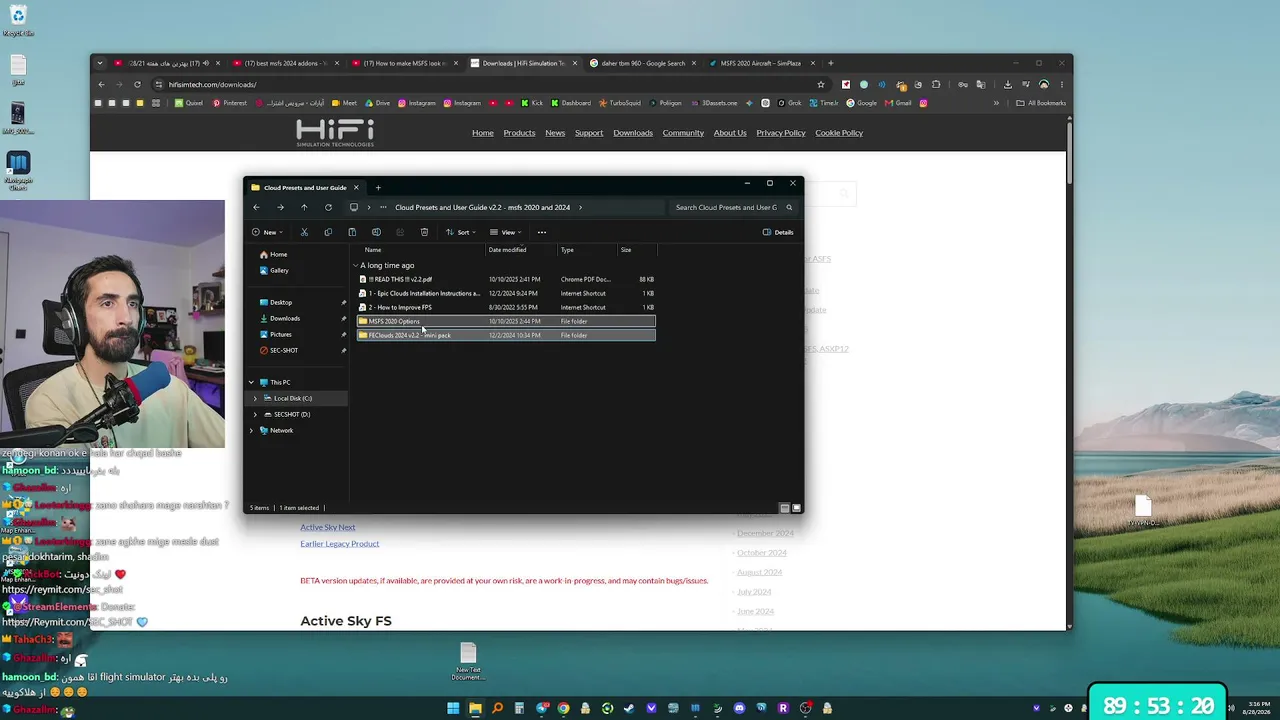
Task: Click the Forward arrow in File Explorer
Action: pos(280,207)
